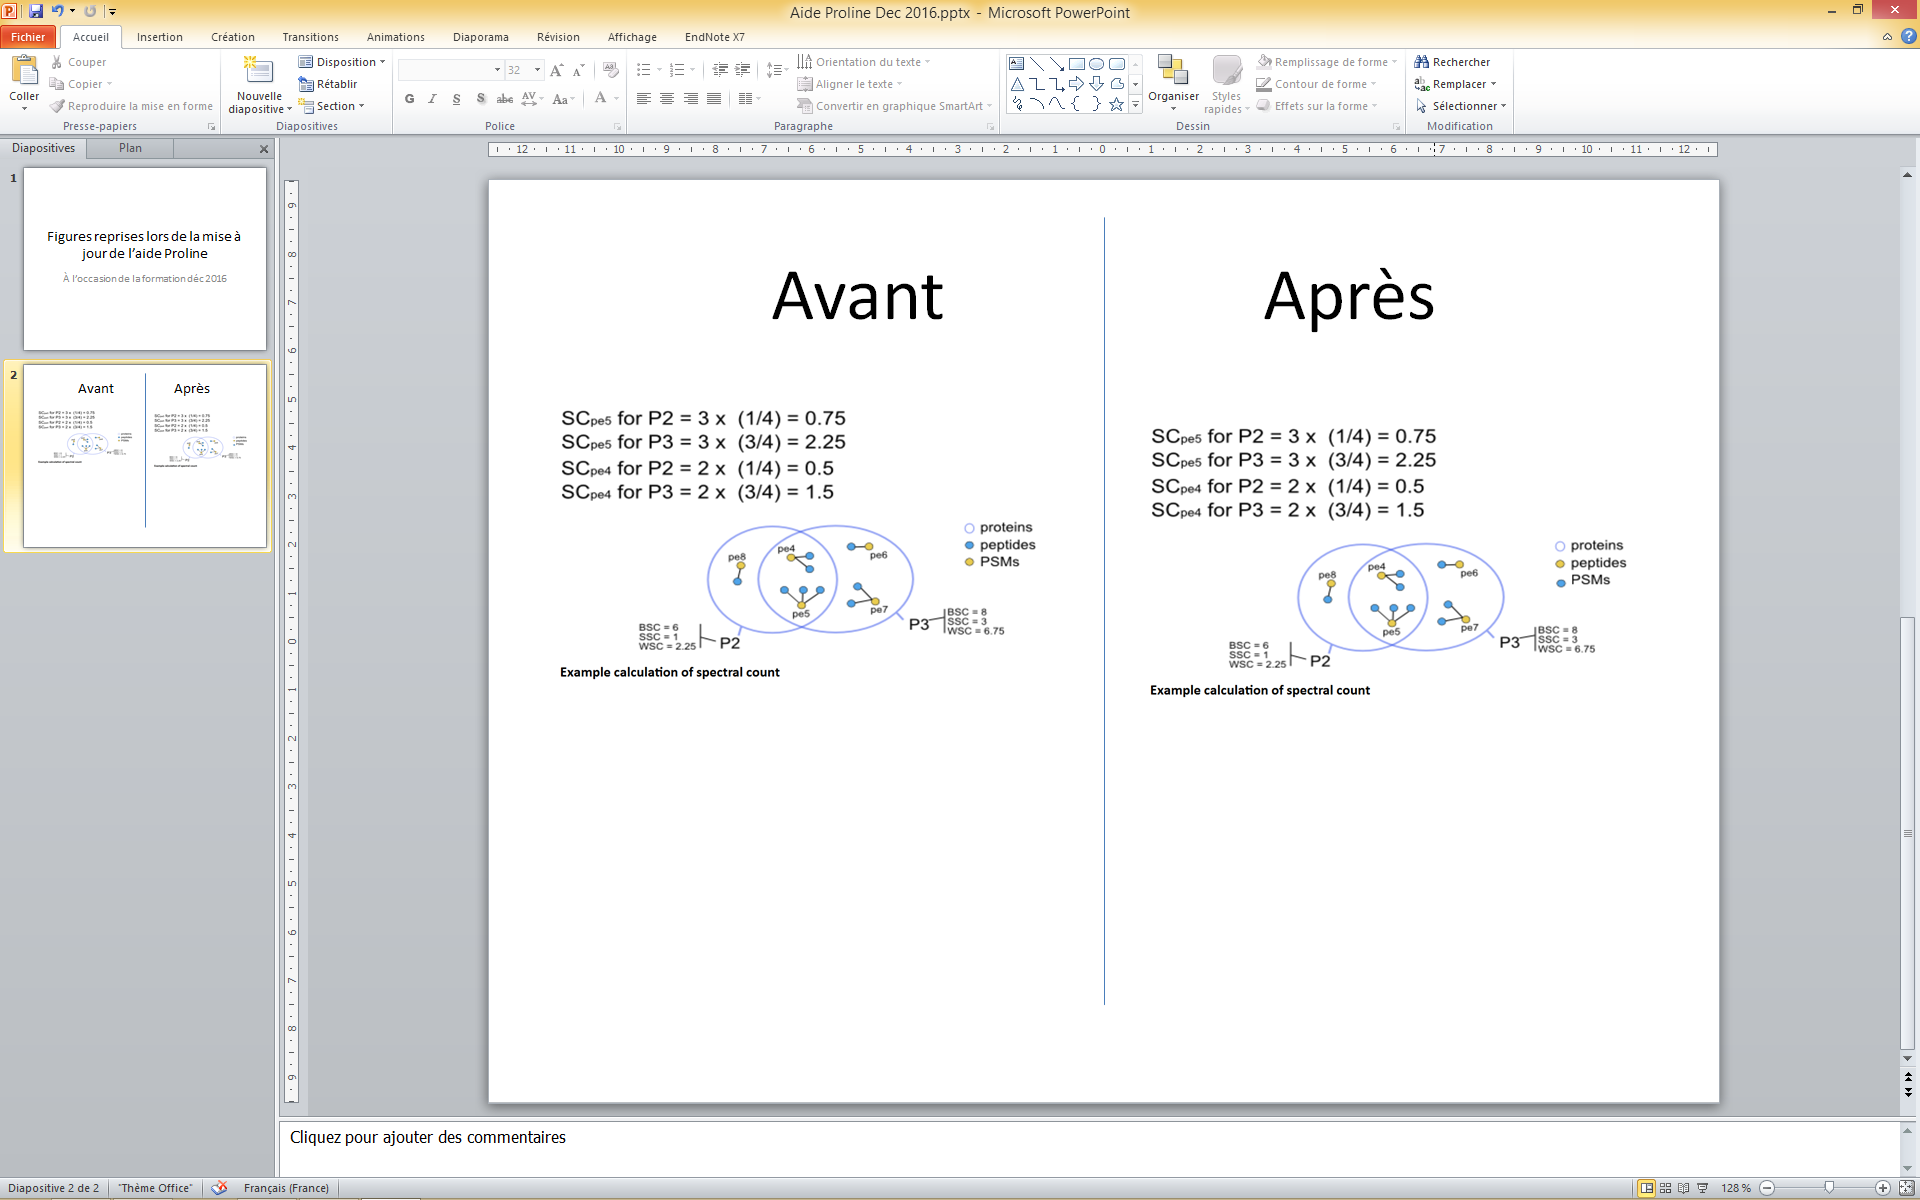Screen dimensions: 1920x1200
Task: Save the presentation with floppy icon
Action: point(36,11)
